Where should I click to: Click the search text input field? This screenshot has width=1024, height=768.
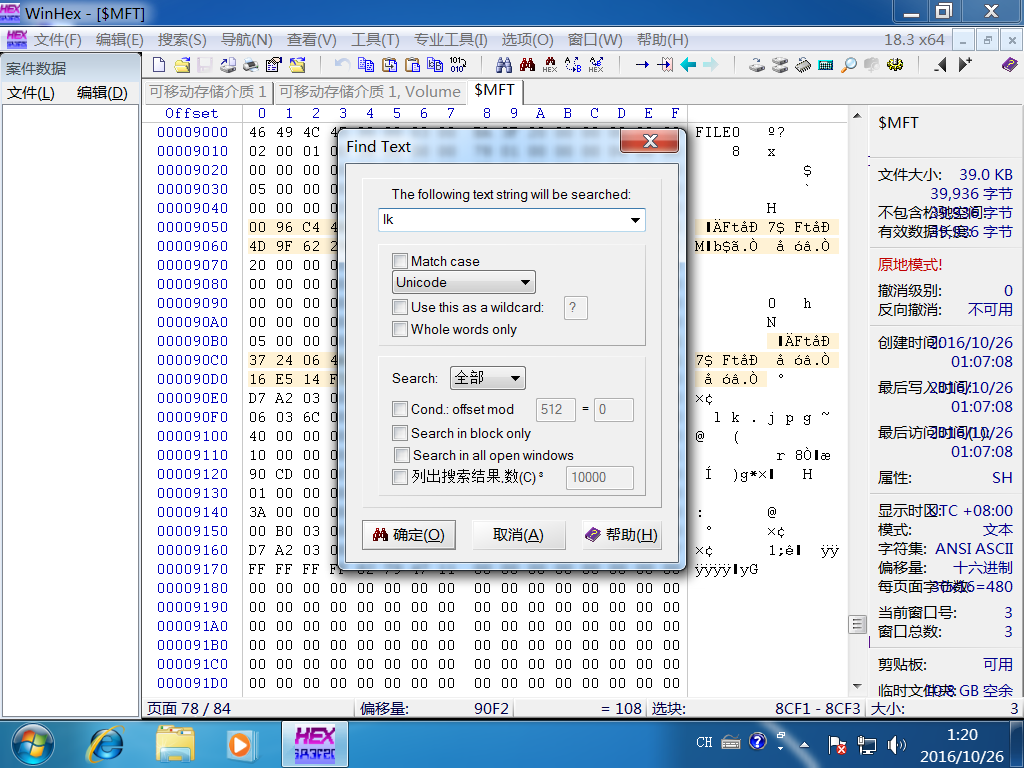[511, 220]
